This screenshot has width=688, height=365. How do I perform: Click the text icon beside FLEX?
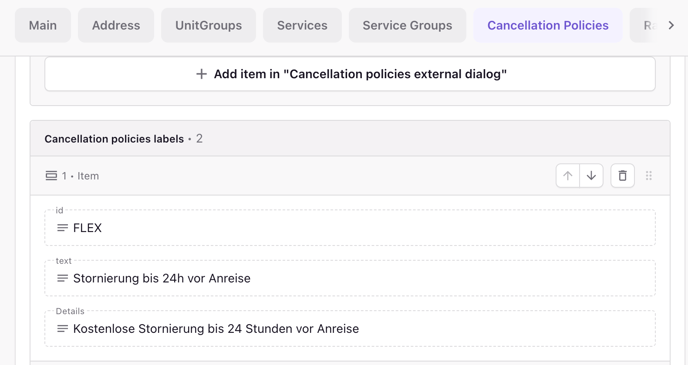click(63, 228)
